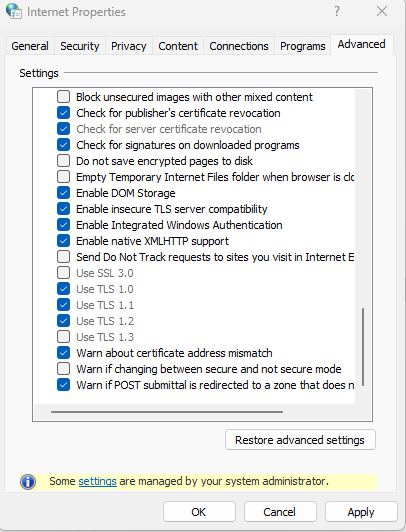Click the horizontal scrollbar in settings list
The height and width of the screenshot is (532, 406).
click(x=167, y=412)
